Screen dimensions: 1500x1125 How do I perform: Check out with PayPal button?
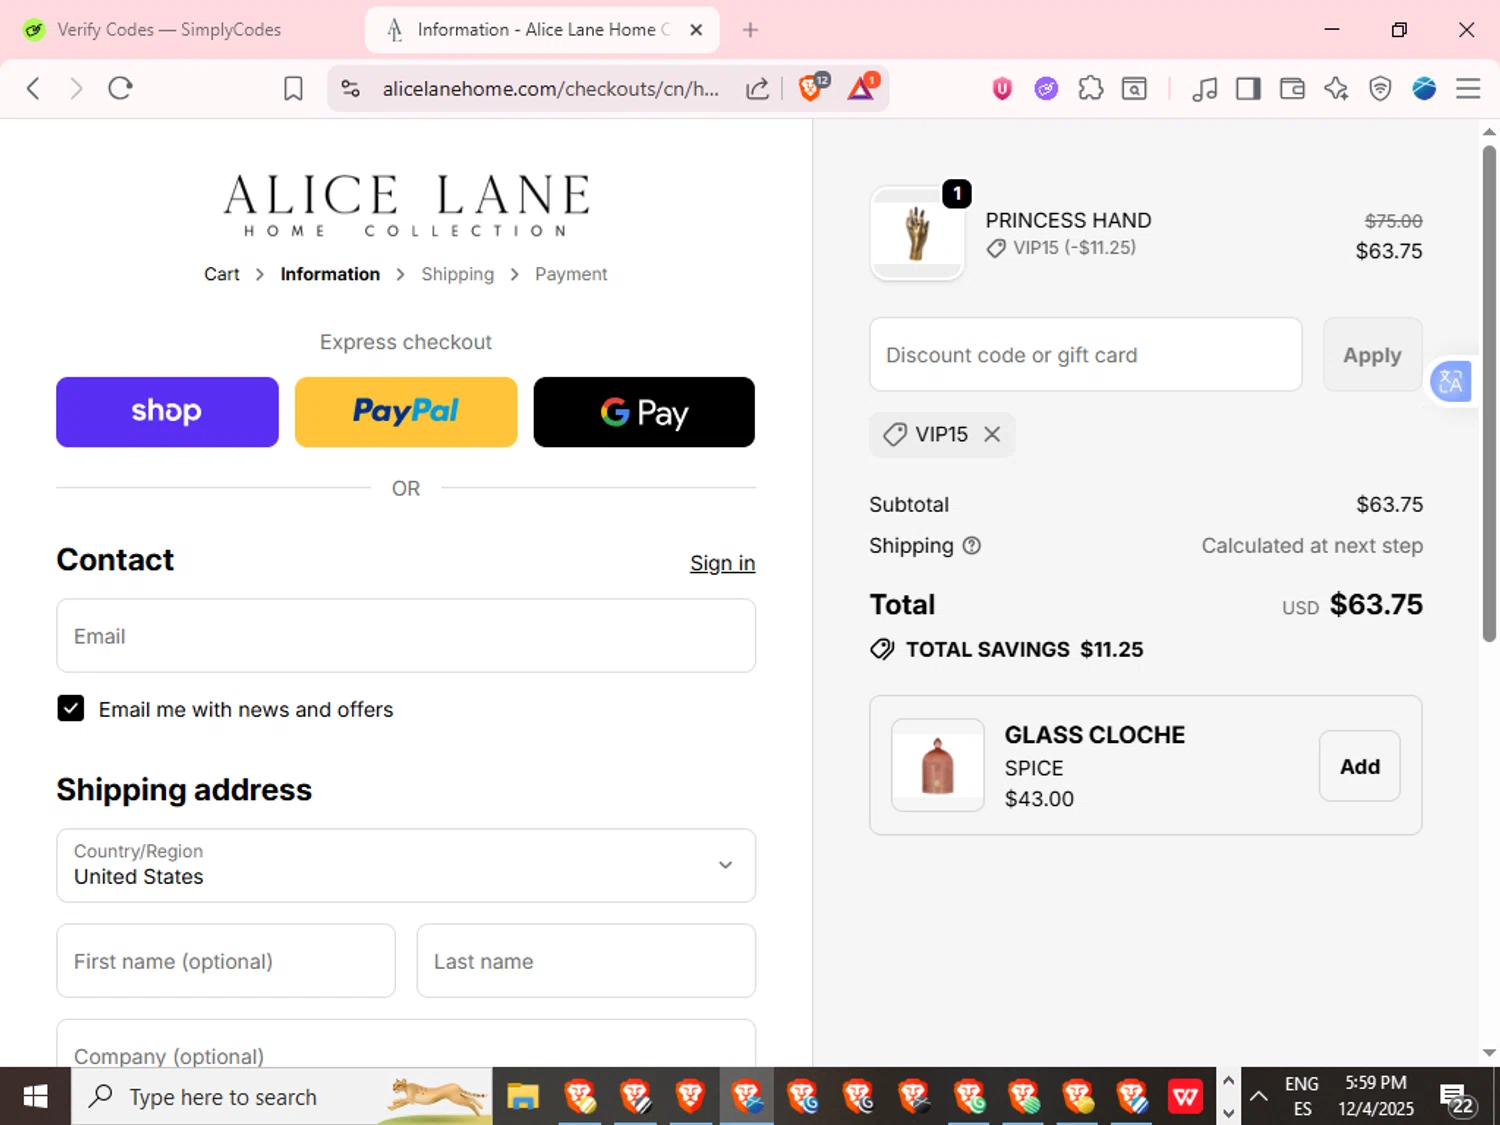(x=406, y=412)
